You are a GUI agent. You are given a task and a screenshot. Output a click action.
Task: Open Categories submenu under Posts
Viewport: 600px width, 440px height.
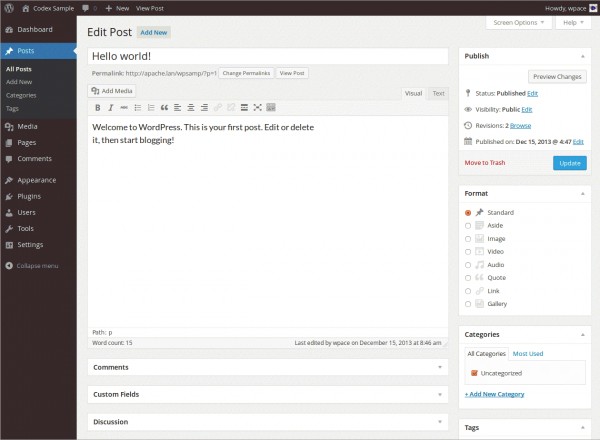click(21, 95)
